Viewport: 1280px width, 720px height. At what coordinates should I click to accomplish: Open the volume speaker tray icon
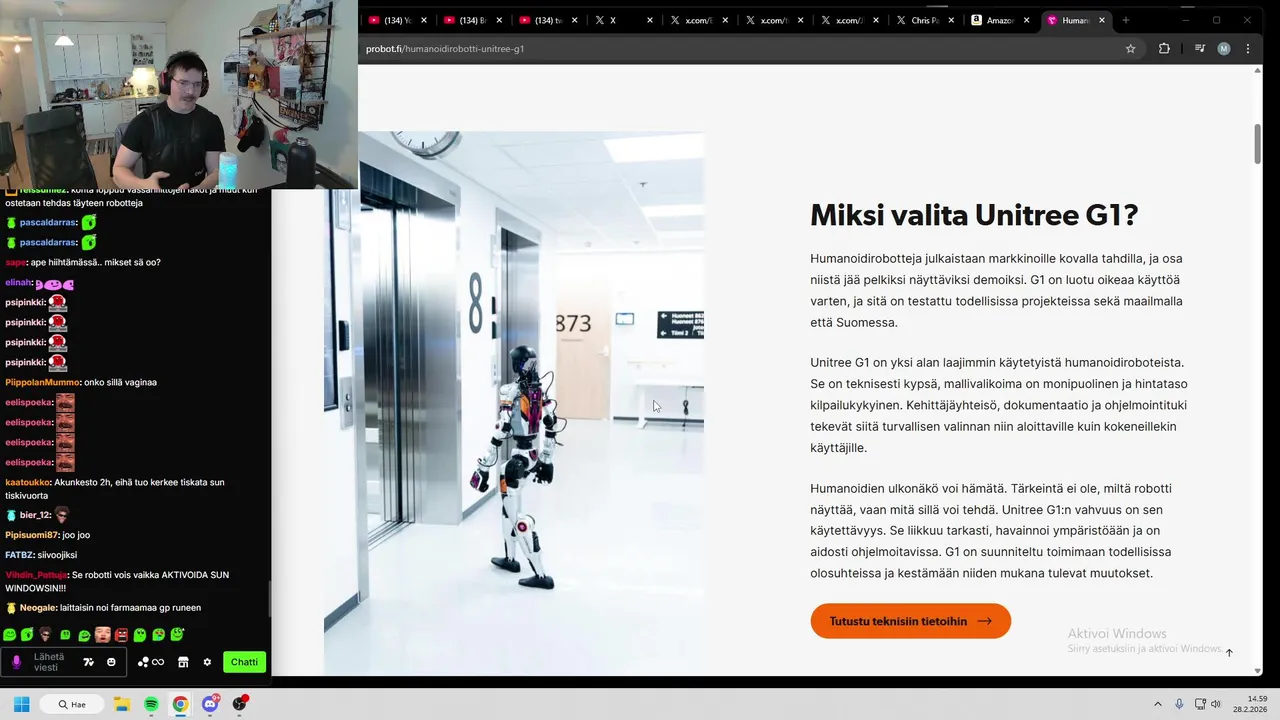pyautogui.click(x=1216, y=704)
